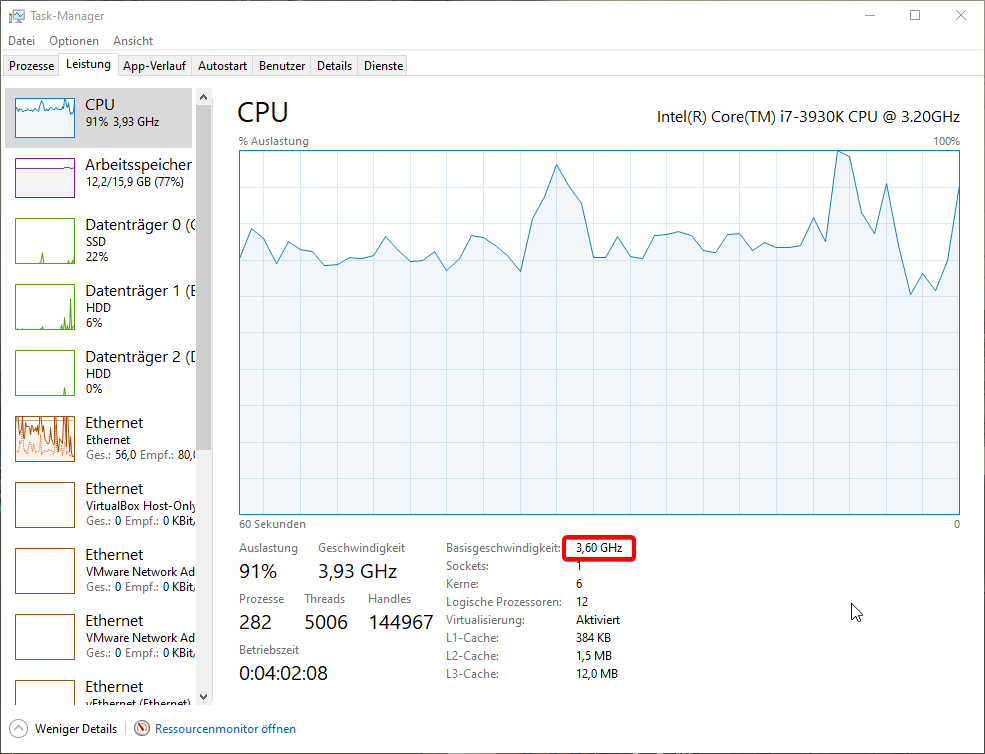Click the Ressourcenmonitor öffnen link

[x=225, y=729]
